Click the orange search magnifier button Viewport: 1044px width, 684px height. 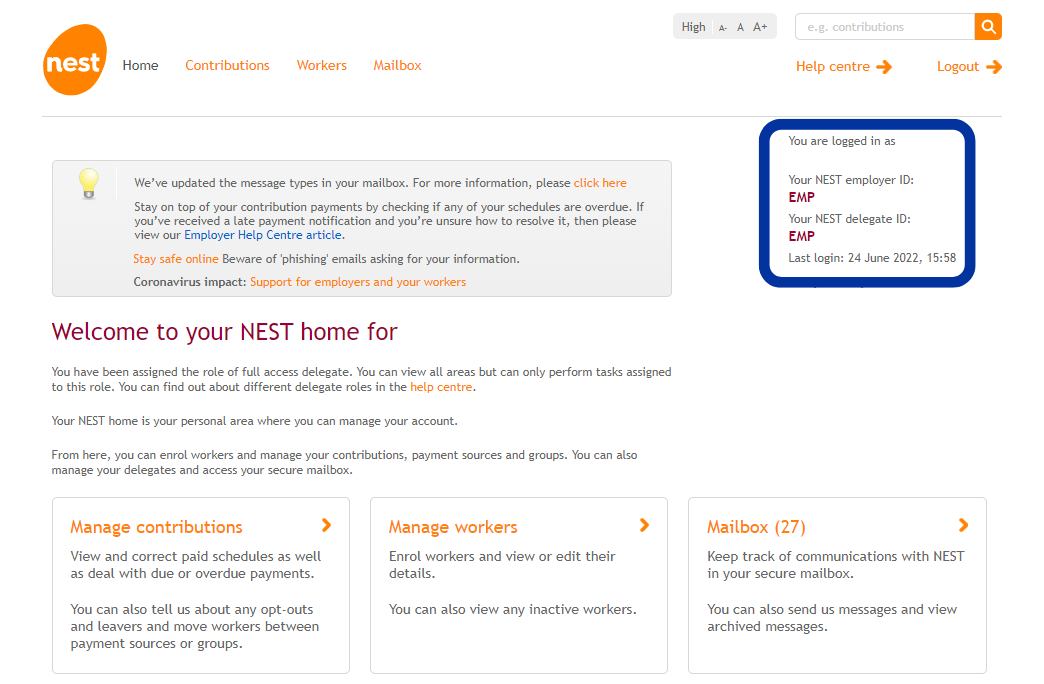tap(988, 27)
